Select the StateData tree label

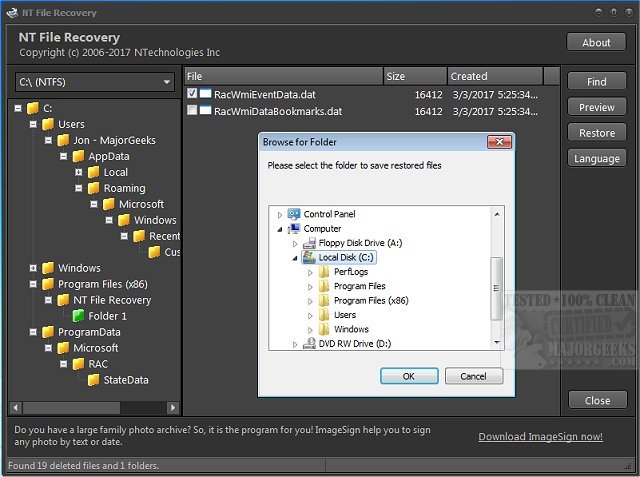pos(126,380)
